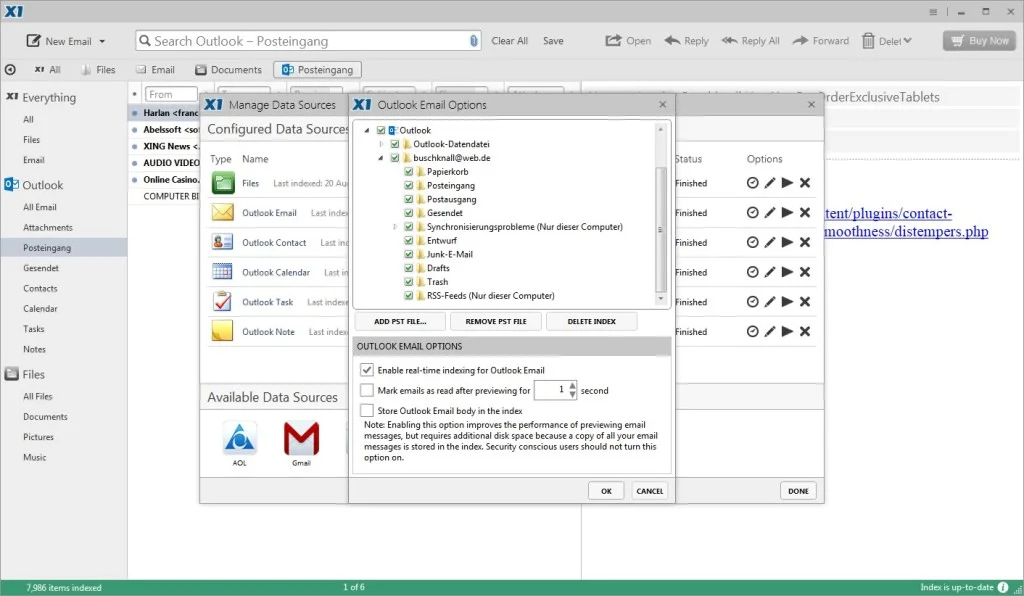Click the New Email compose icon
The width and height of the screenshot is (1024, 596).
pyautogui.click(x=33, y=40)
